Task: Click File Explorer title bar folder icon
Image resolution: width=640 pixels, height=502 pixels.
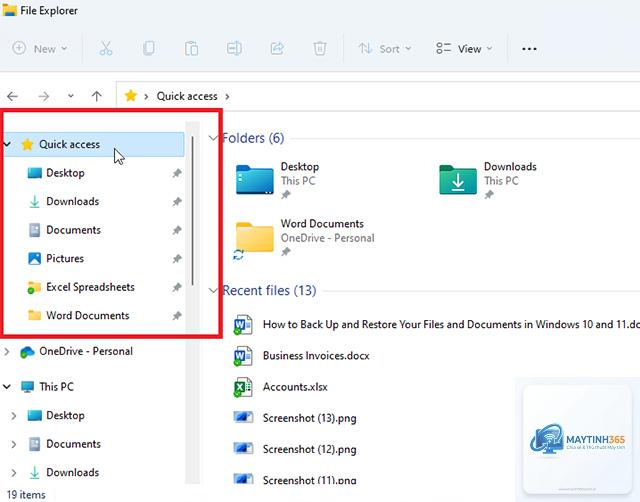Action: point(9,10)
